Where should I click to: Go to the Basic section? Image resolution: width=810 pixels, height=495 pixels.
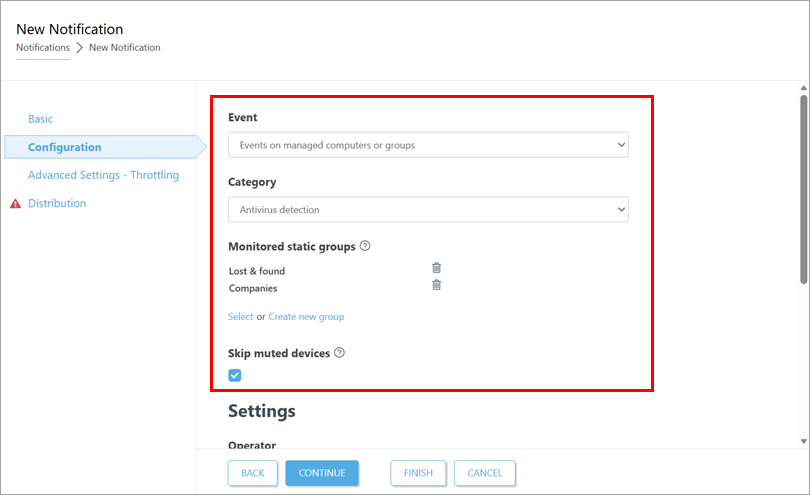pyautogui.click(x=41, y=119)
